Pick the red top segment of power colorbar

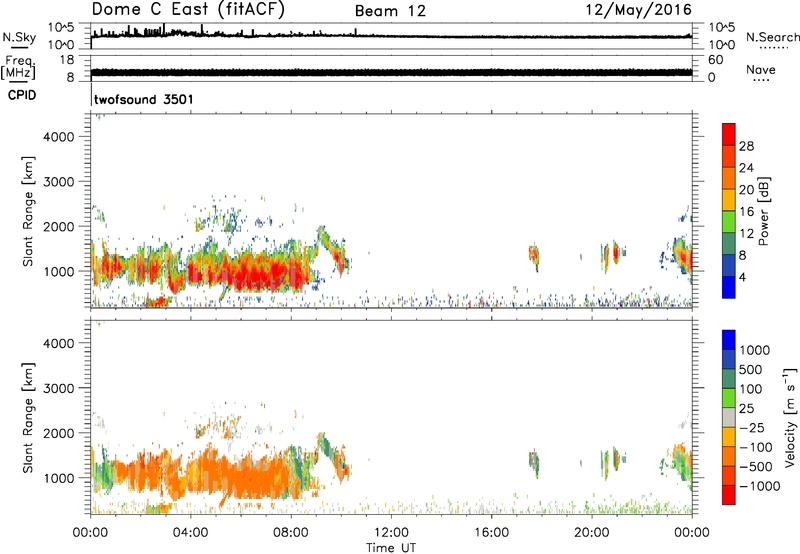(729, 135)
